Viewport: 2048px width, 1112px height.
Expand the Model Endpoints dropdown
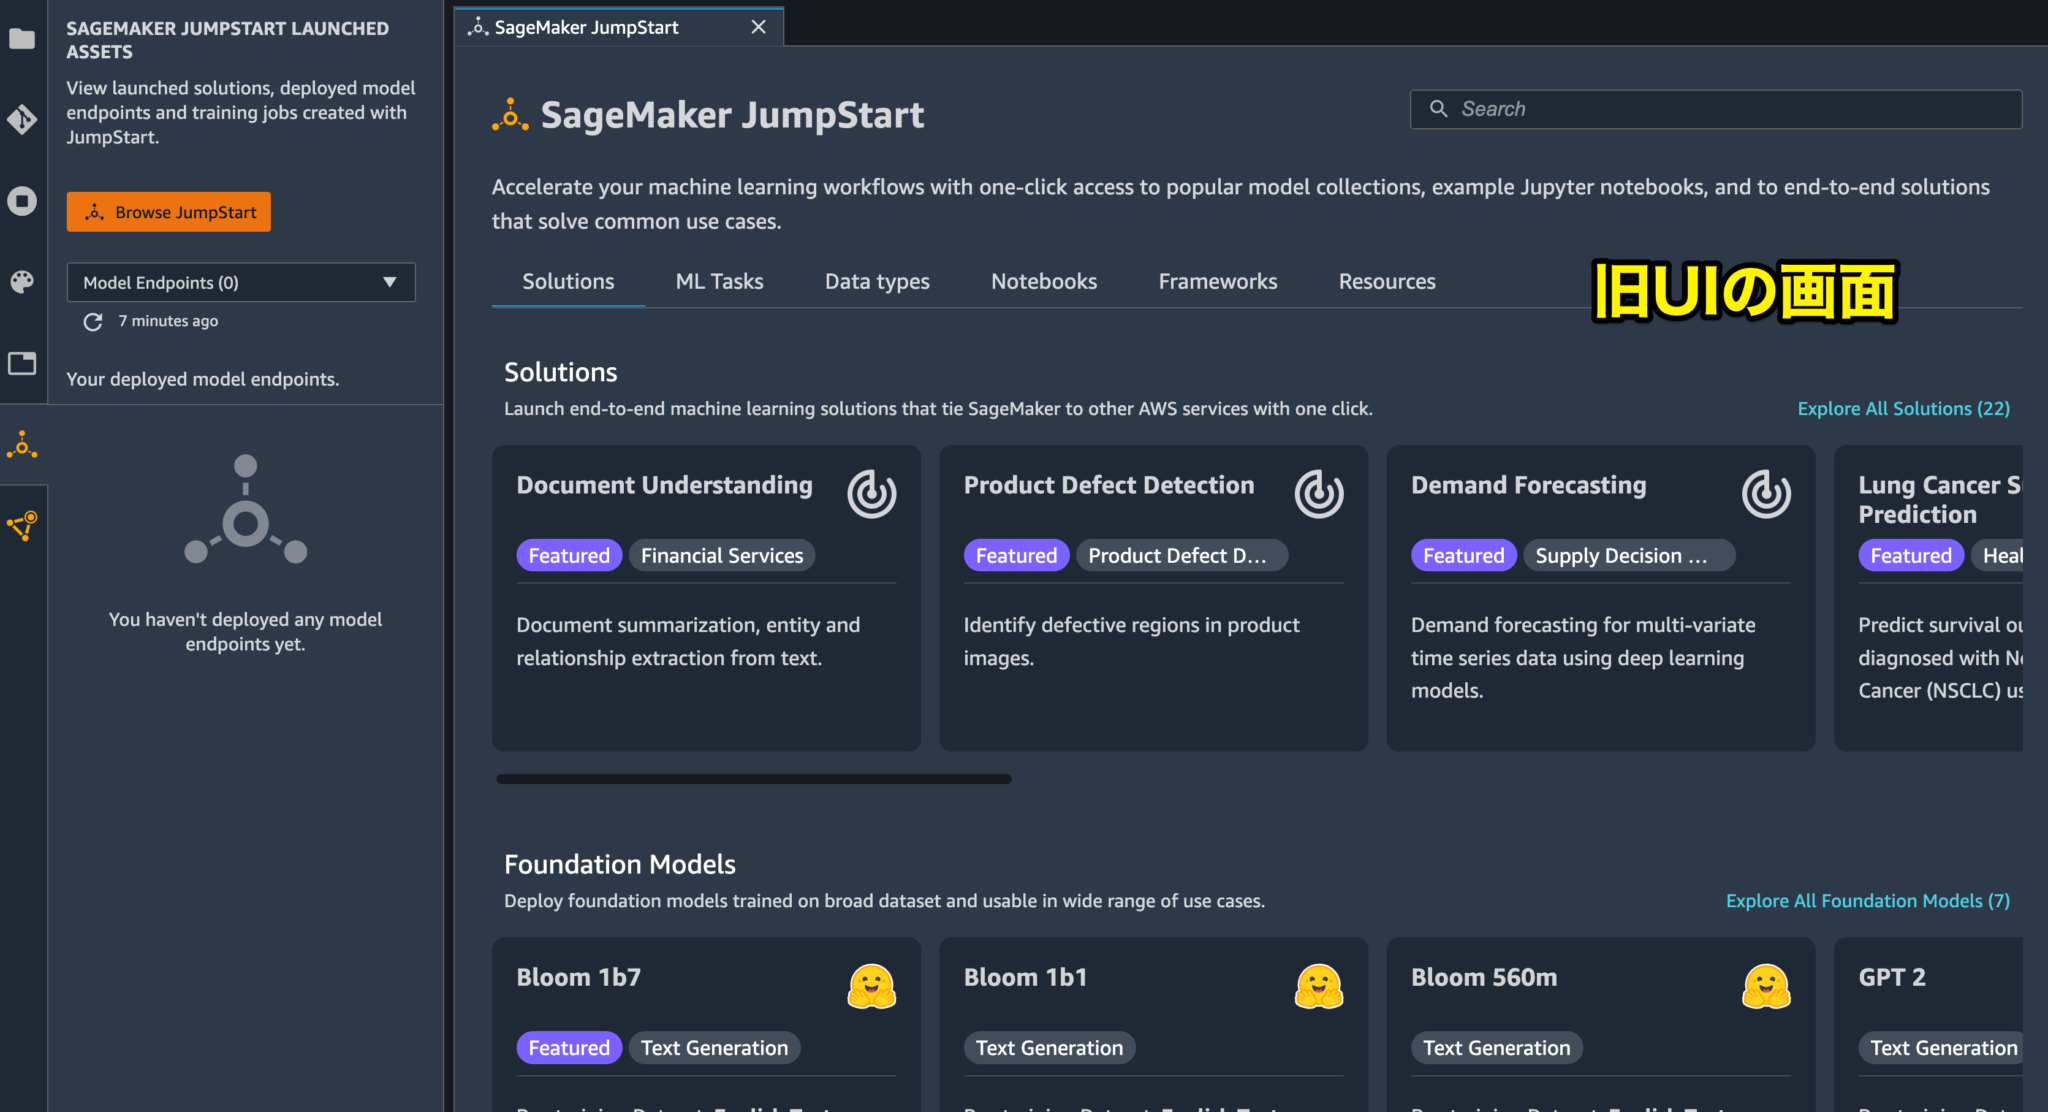(390, 282)
